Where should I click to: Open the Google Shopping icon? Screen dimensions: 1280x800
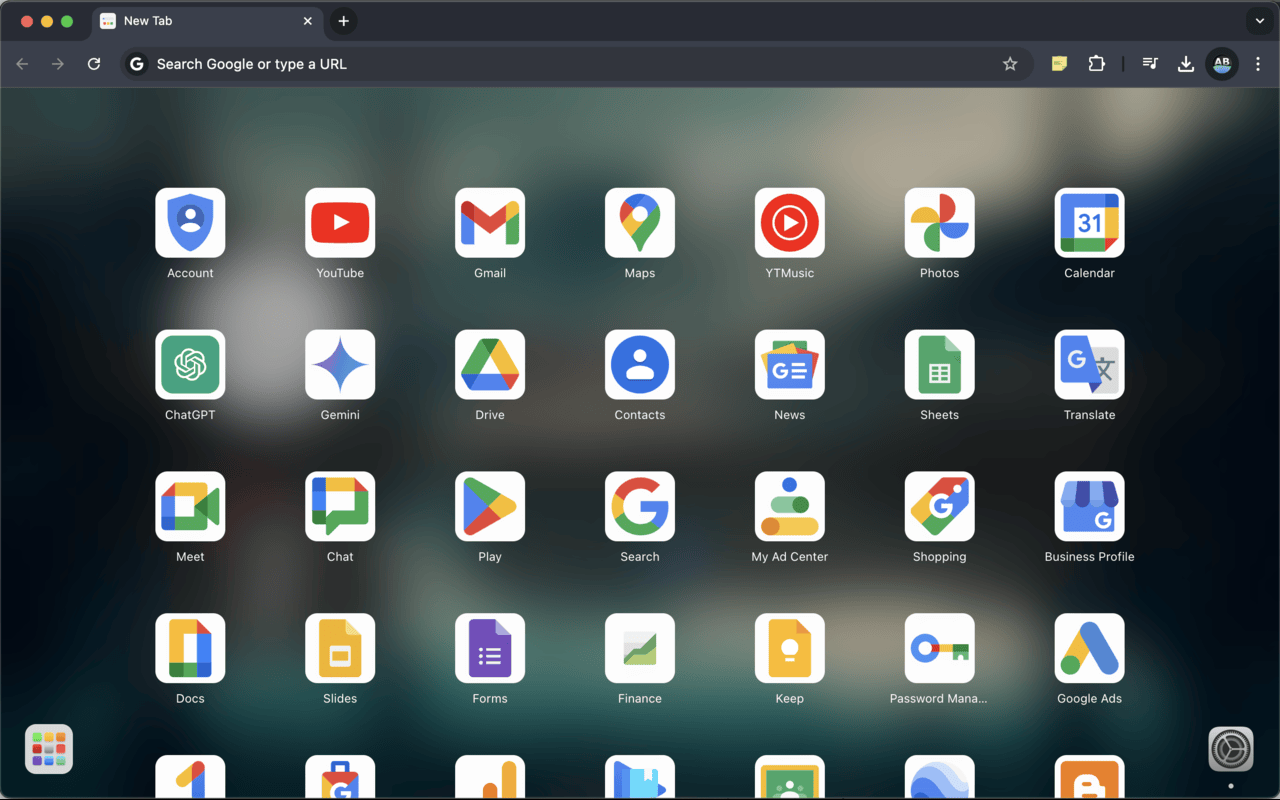[x=940, y=507]
